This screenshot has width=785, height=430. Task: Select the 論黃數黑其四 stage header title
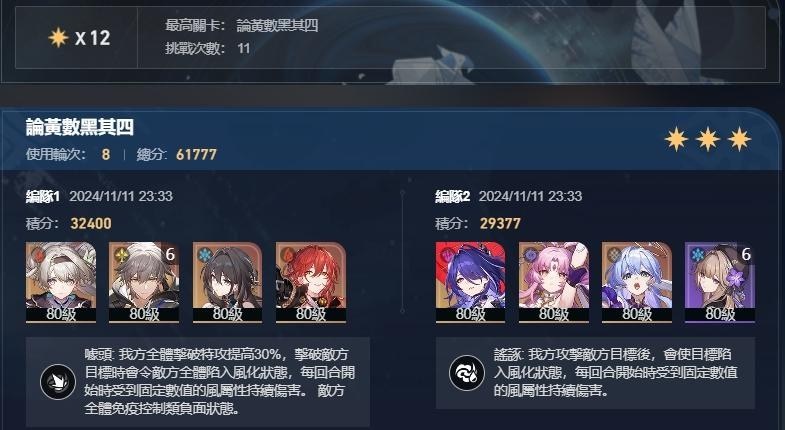pos(80,127)
